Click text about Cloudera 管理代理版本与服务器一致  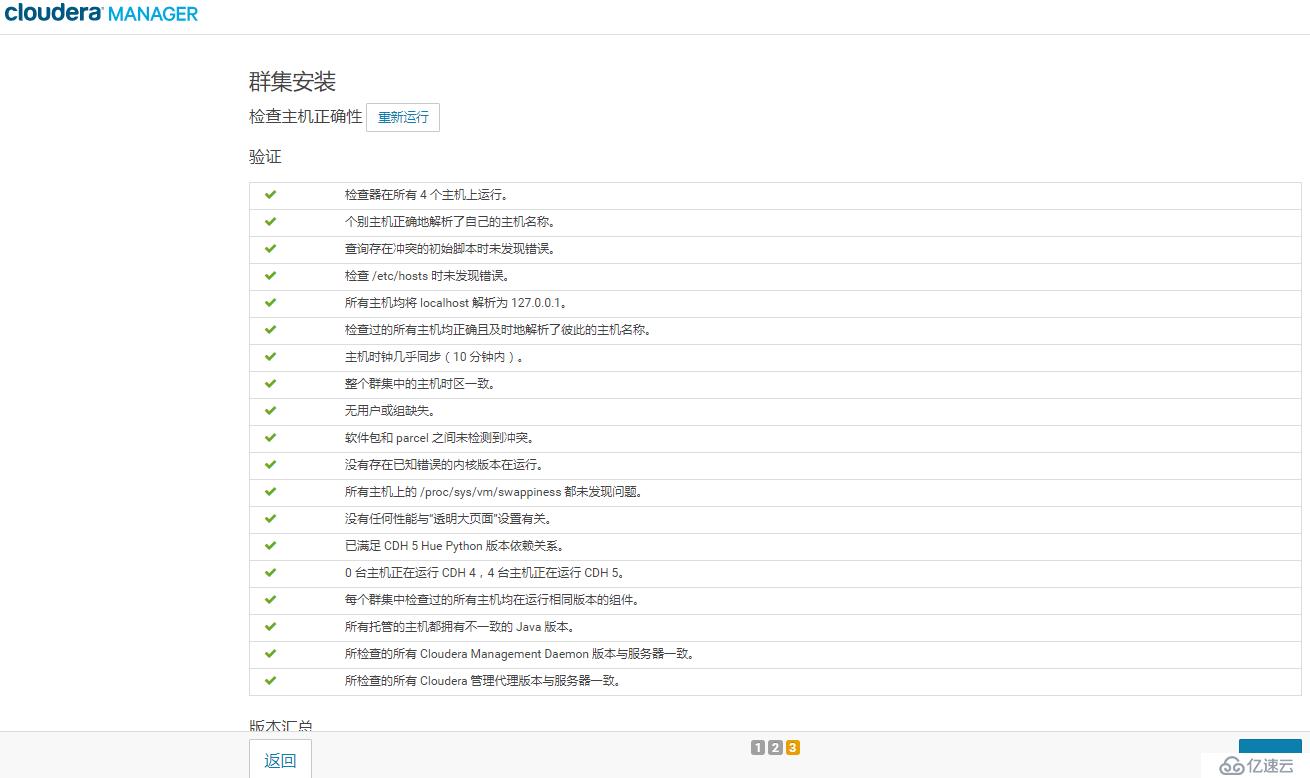tap(483, 681)
